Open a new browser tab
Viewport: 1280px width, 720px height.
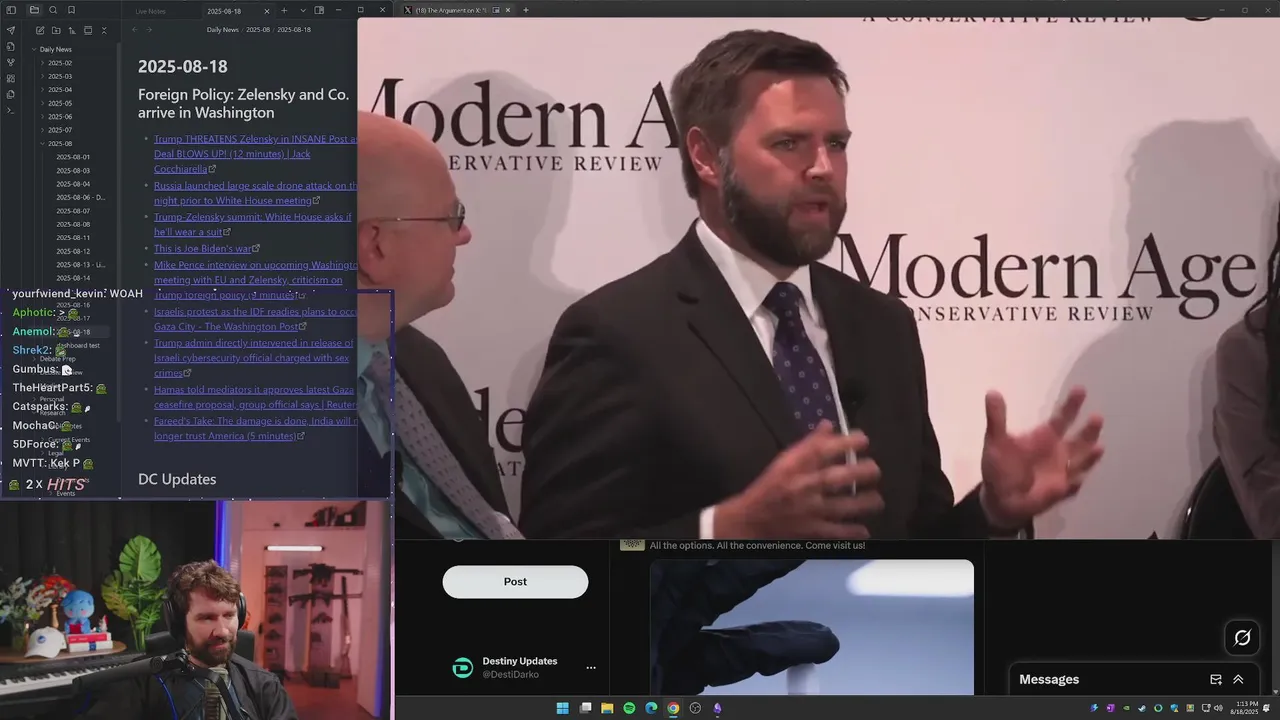click(x=526, y=10)
